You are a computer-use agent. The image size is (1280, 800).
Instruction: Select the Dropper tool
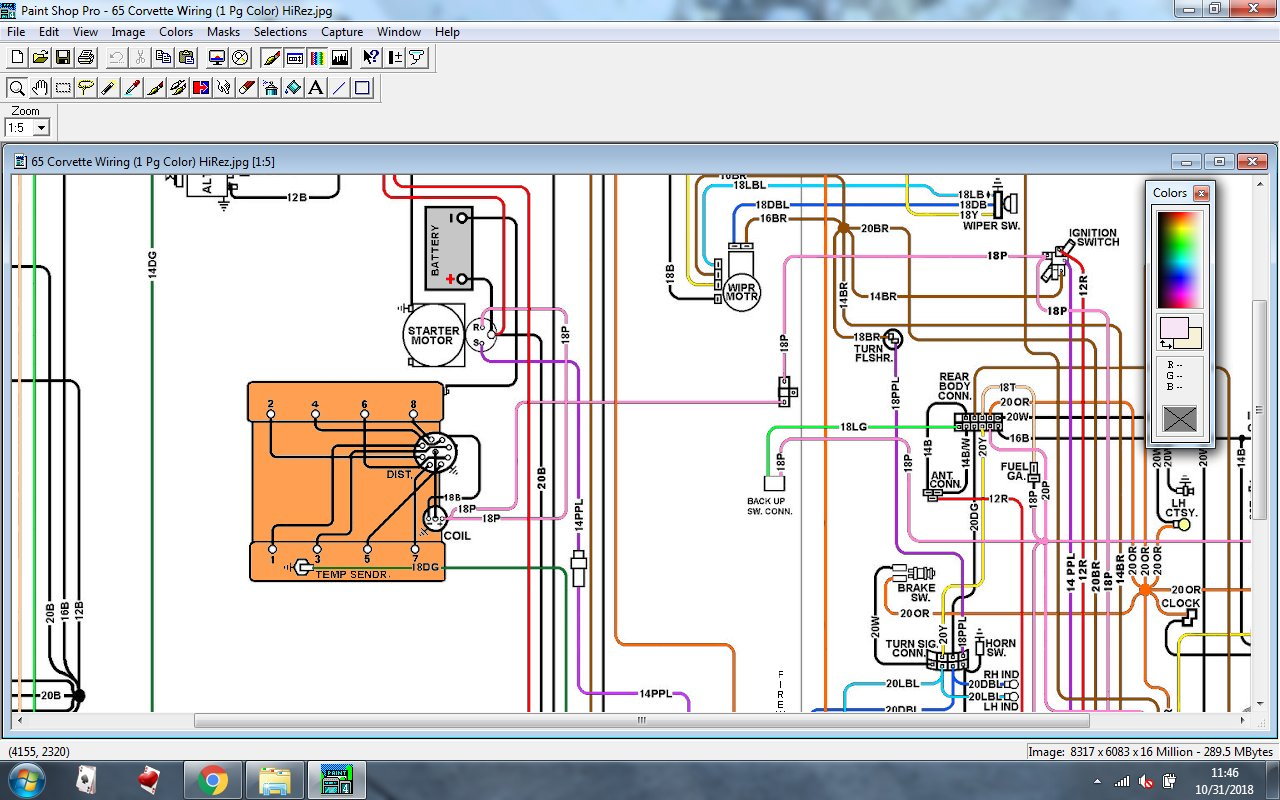coord(132,88)
